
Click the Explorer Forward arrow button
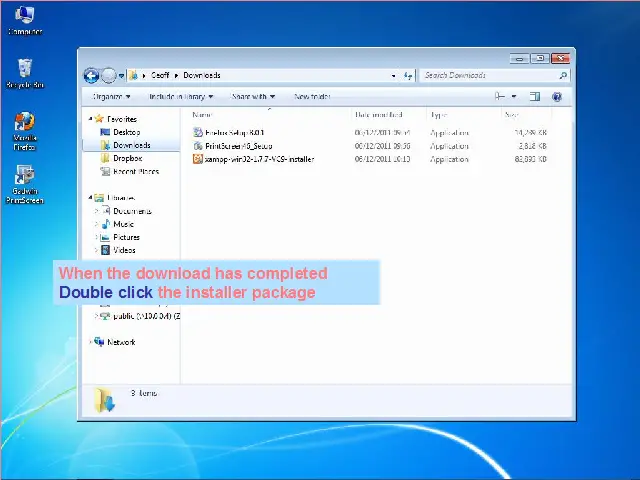(107, 75)
